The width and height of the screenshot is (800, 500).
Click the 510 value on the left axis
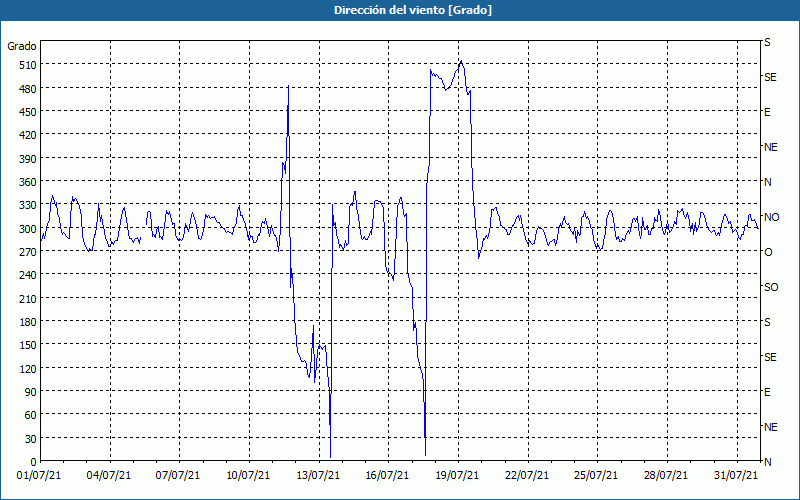click(28, 65)
